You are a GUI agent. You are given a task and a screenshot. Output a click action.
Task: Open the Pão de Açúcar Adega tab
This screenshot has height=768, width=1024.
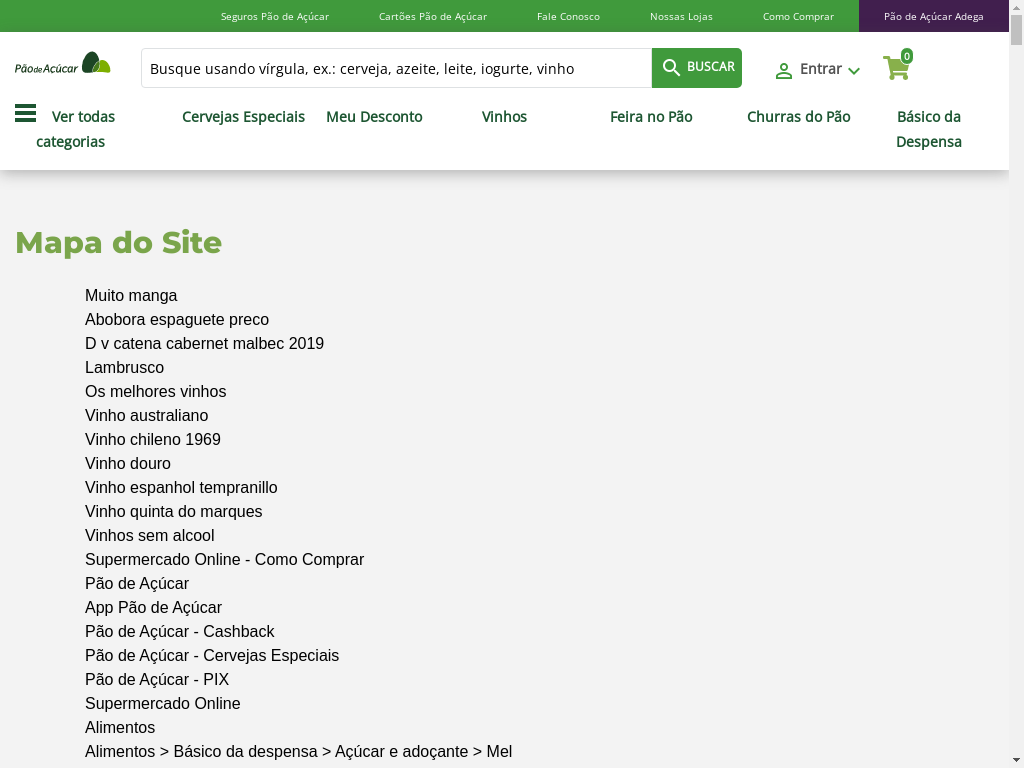click(933, 16)
